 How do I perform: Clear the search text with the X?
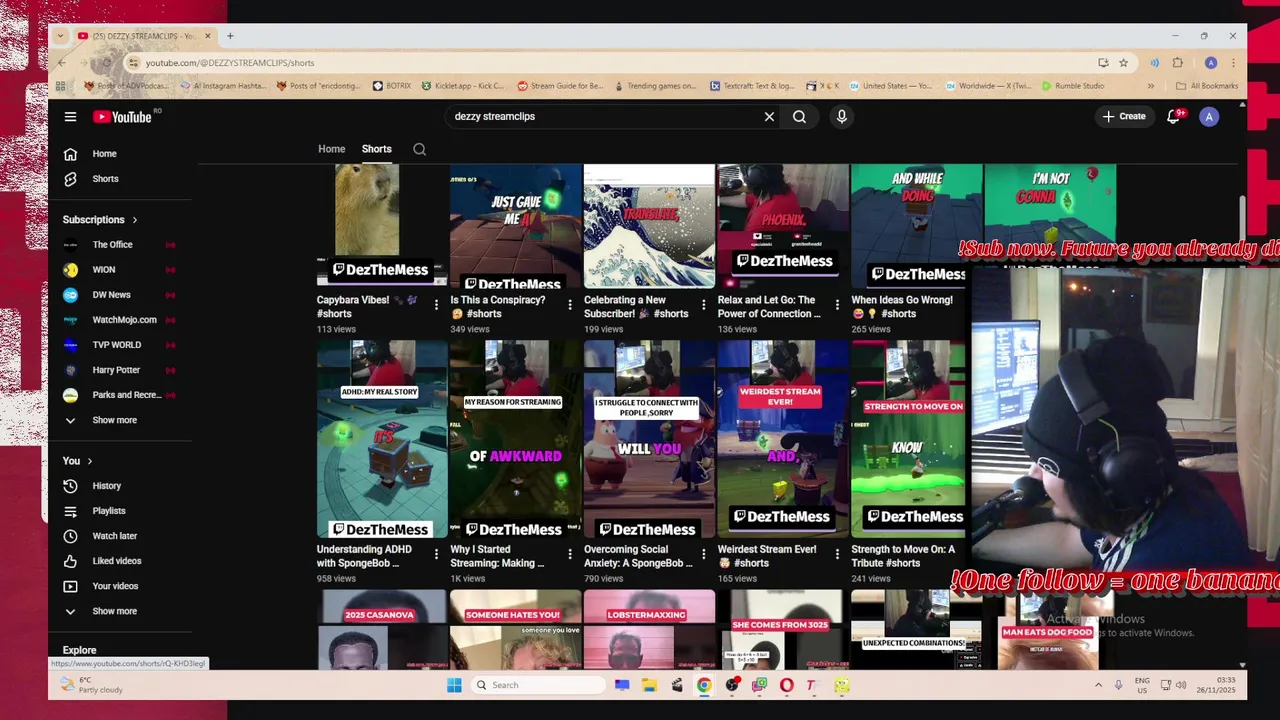[x=769, y=117]
